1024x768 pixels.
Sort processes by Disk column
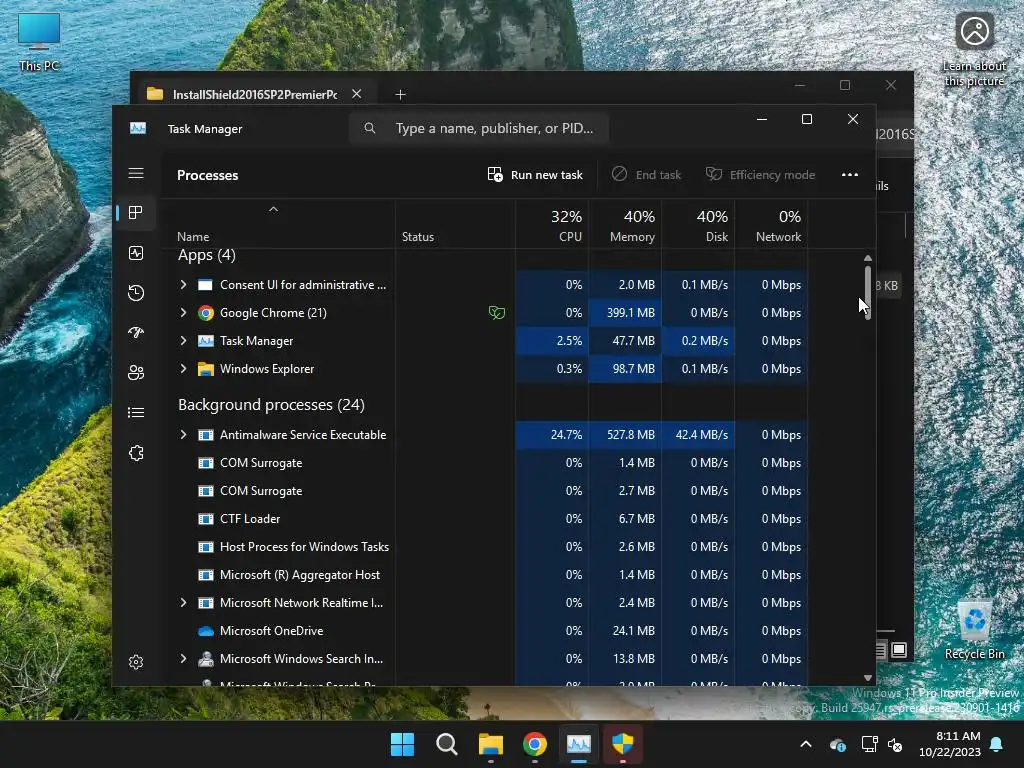698,225
